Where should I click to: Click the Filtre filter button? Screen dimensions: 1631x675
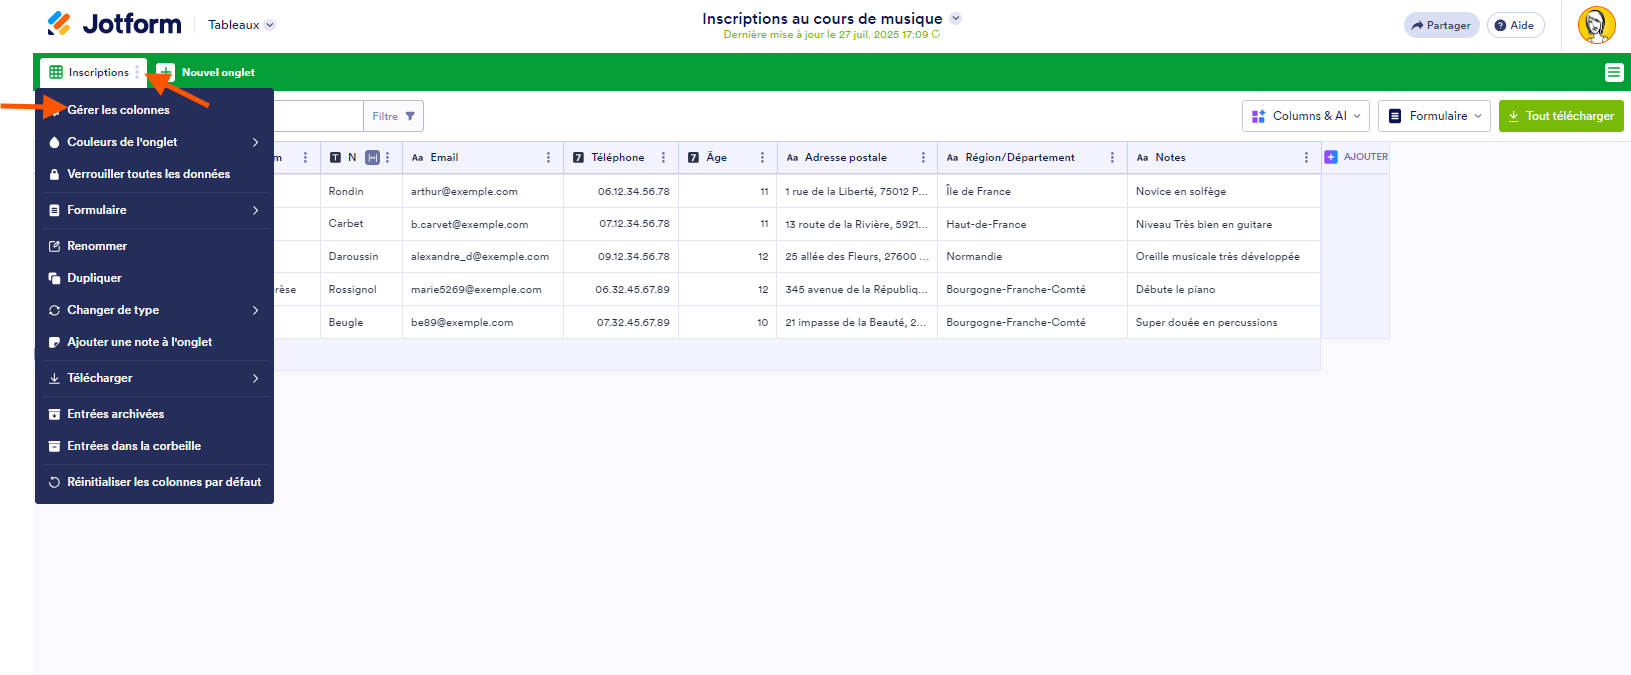(x=393, y=116)
